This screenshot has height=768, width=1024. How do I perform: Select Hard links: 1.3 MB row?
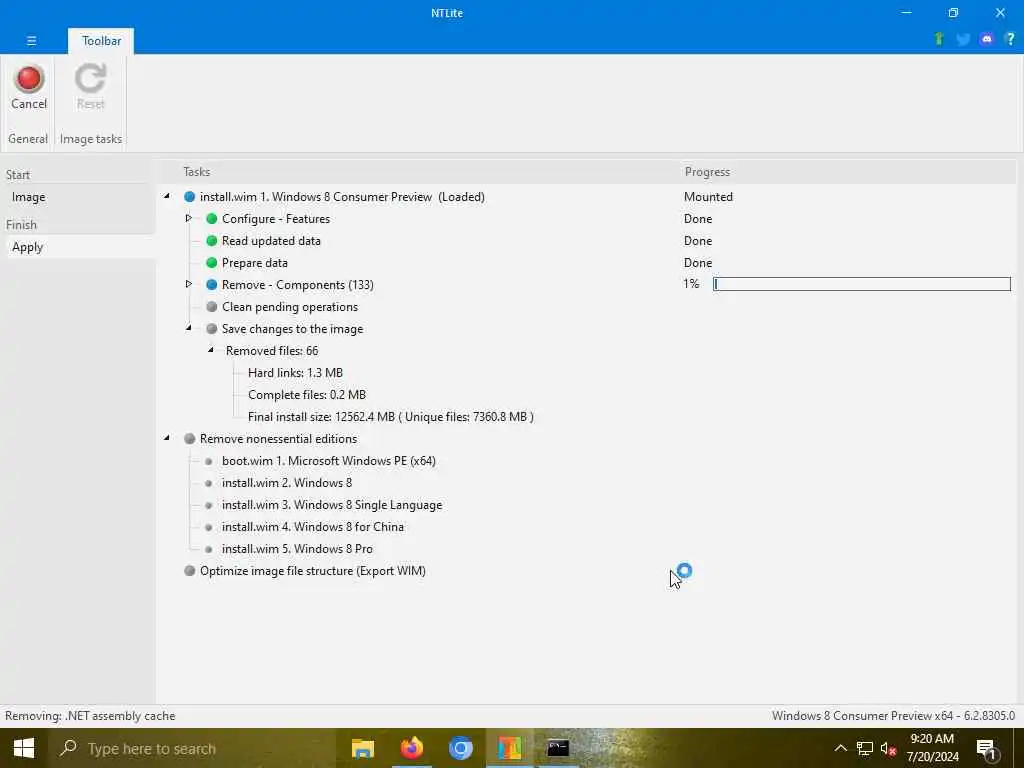(295, 373)
